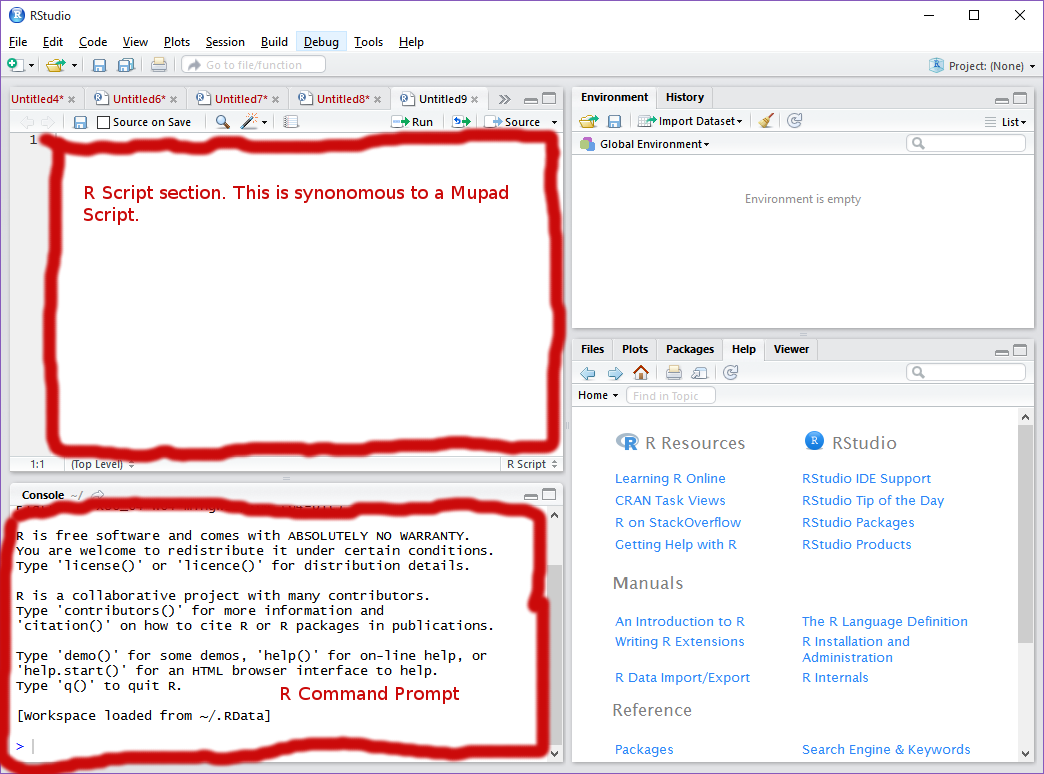The height and width of the screenshot is (774, 1044).
Task: Switch to the History tab
Action: click(x=684, y=97)
